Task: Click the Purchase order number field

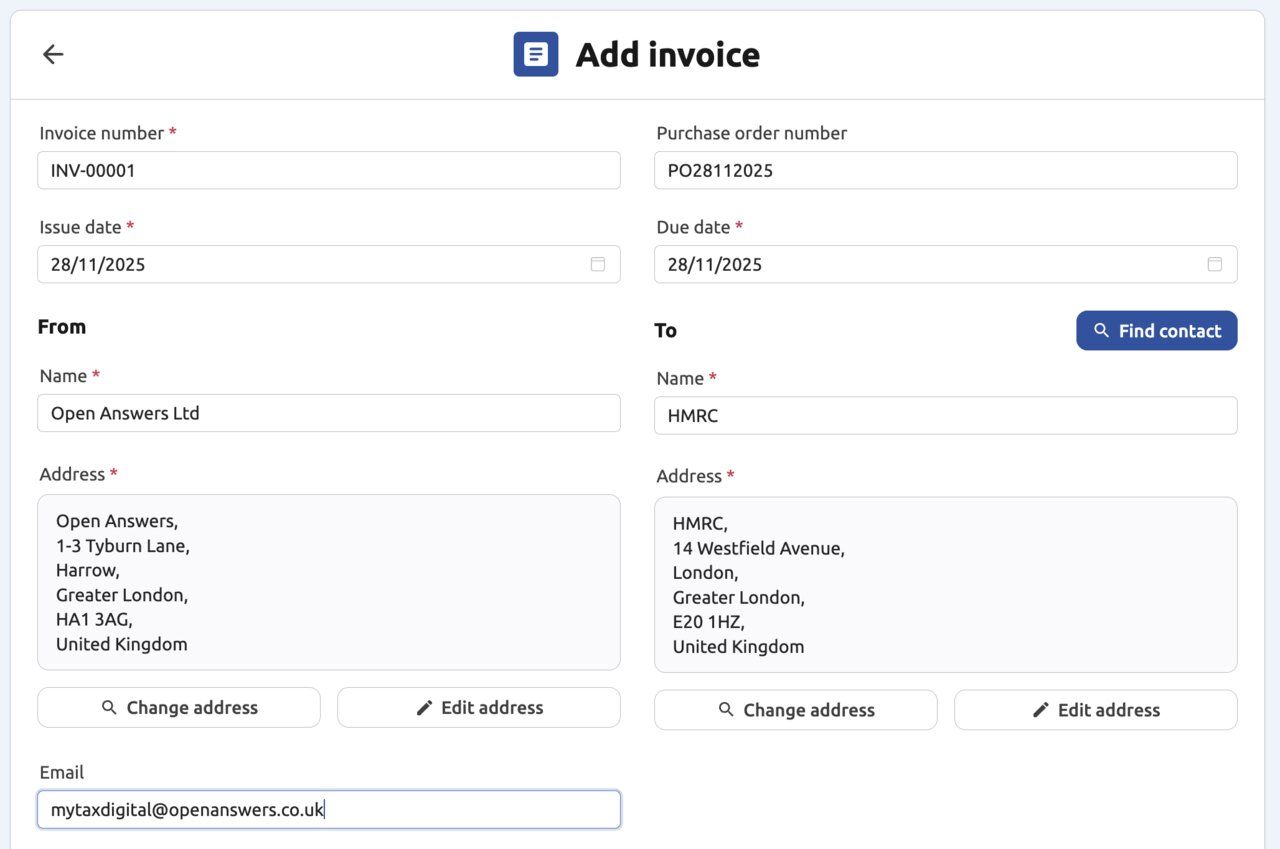Action: (945, 170)
